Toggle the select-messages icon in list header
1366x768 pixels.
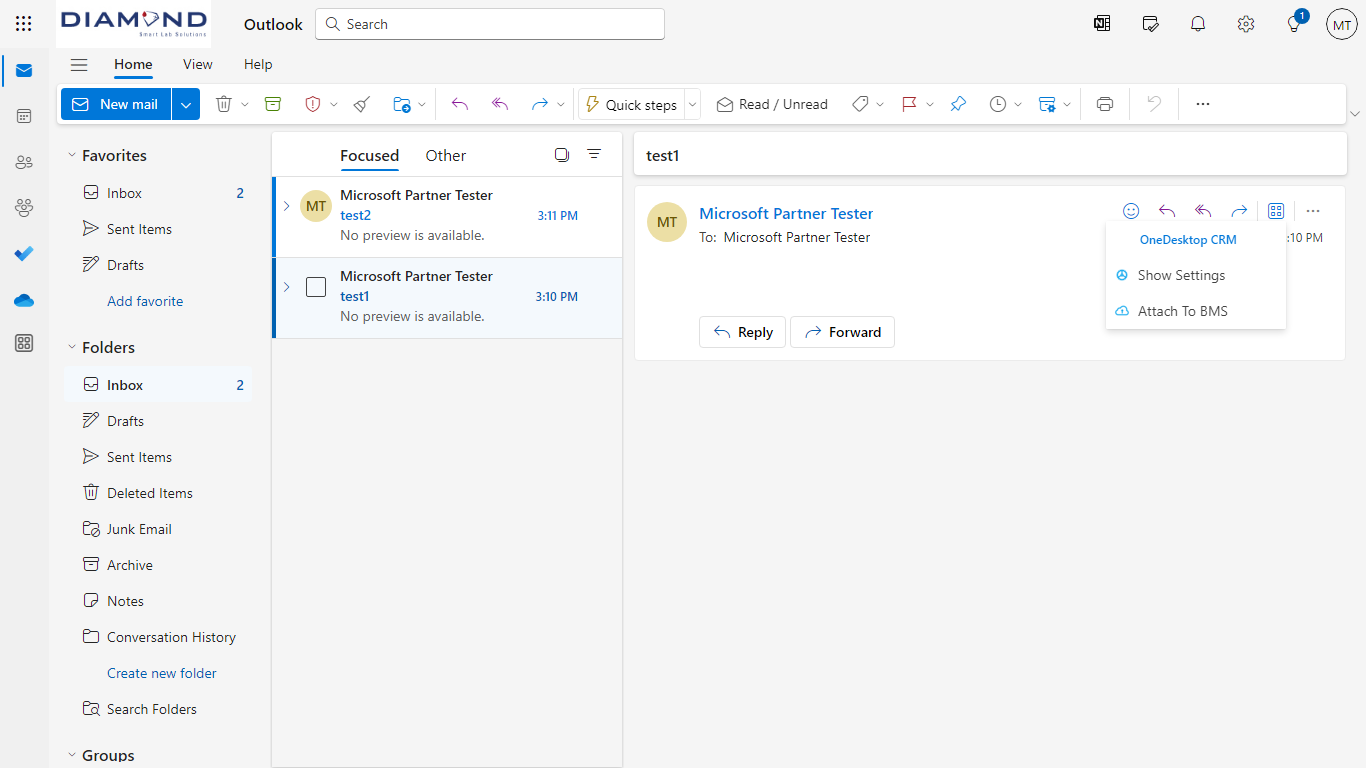[562, 155]
